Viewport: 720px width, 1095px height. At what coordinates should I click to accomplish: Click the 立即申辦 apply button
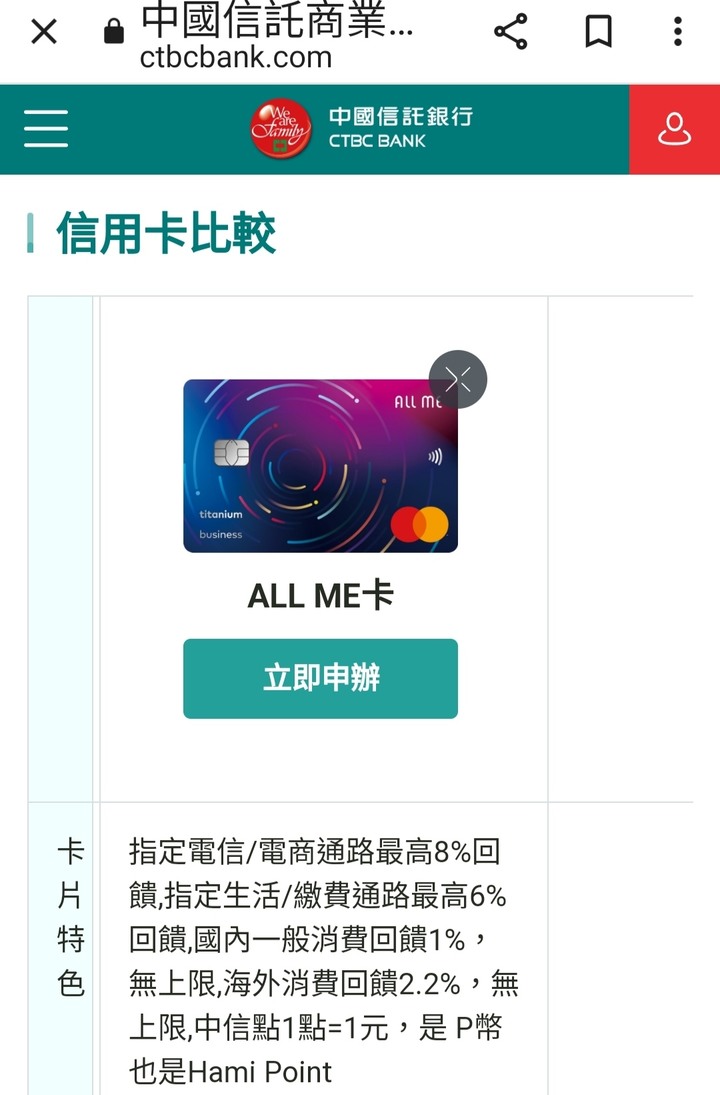click(x=321, y=678)
